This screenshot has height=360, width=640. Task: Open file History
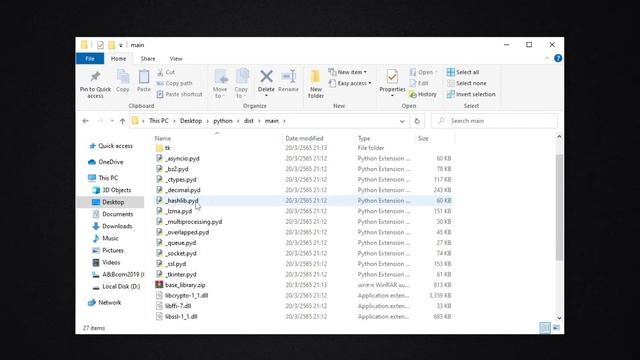pyautogui.click(x=423, y=94)
